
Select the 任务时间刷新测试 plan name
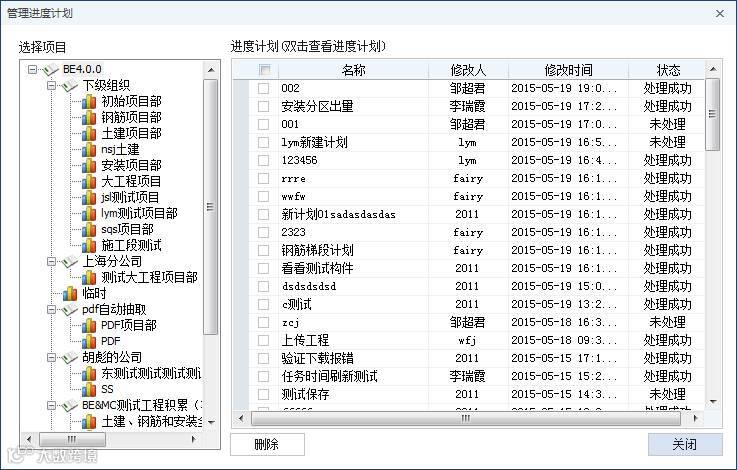point(329,376)
